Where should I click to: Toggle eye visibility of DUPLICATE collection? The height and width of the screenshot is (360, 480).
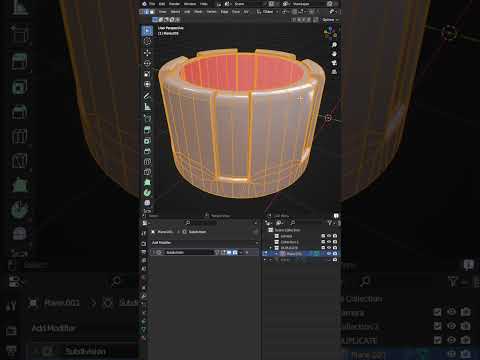click(x=329, y=248)
